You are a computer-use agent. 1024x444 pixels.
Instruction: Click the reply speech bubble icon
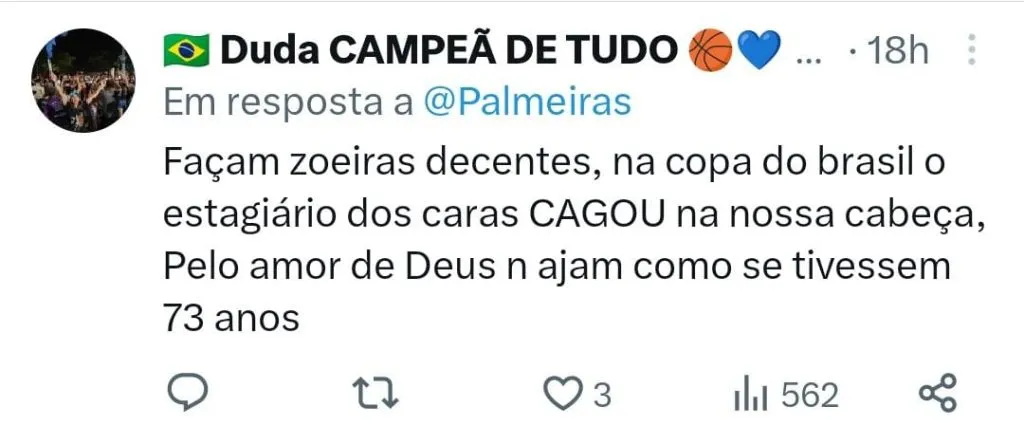pyautogui.click(x=187, y=393)
